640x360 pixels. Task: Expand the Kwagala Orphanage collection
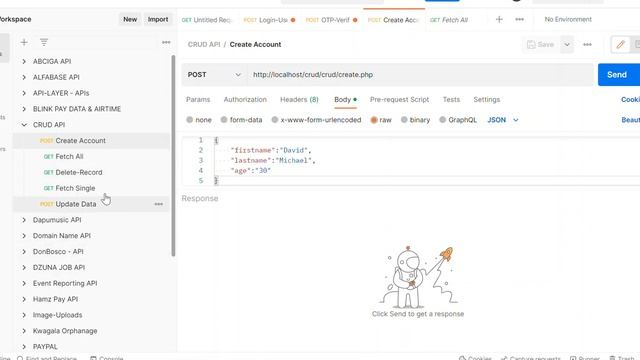pyautogui.click(x=24, y=331)
